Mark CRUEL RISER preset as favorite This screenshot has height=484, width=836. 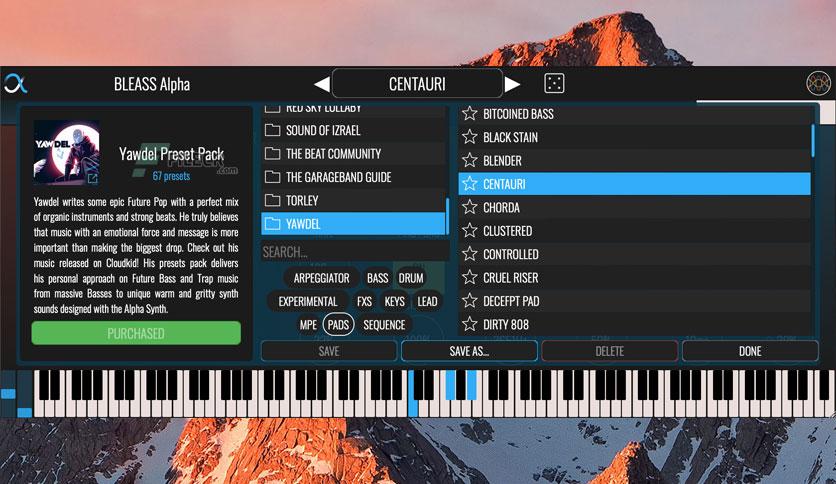470,278
